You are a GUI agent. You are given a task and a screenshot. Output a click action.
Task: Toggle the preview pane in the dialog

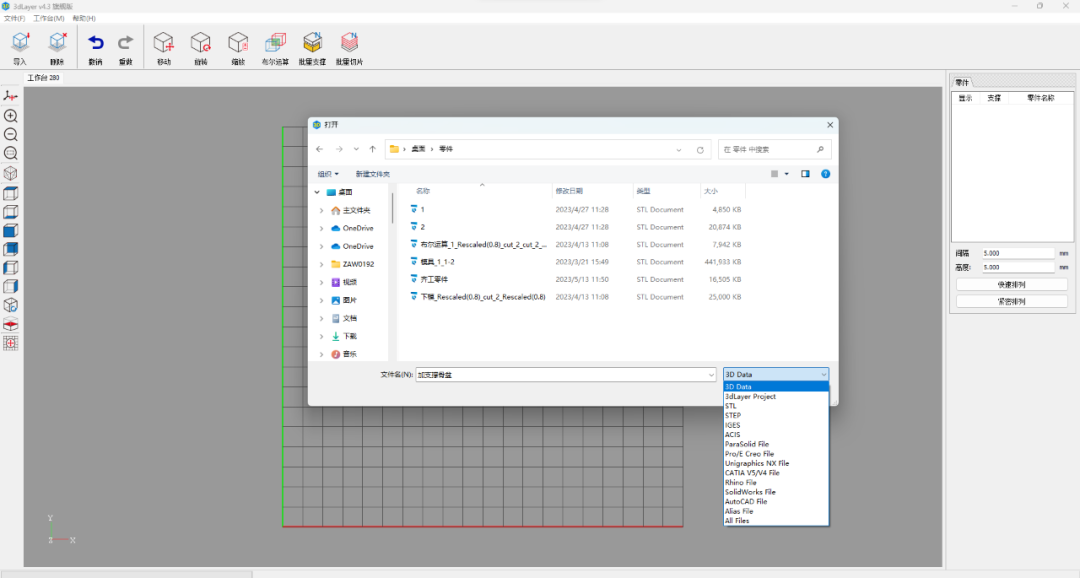click(805, 174)
